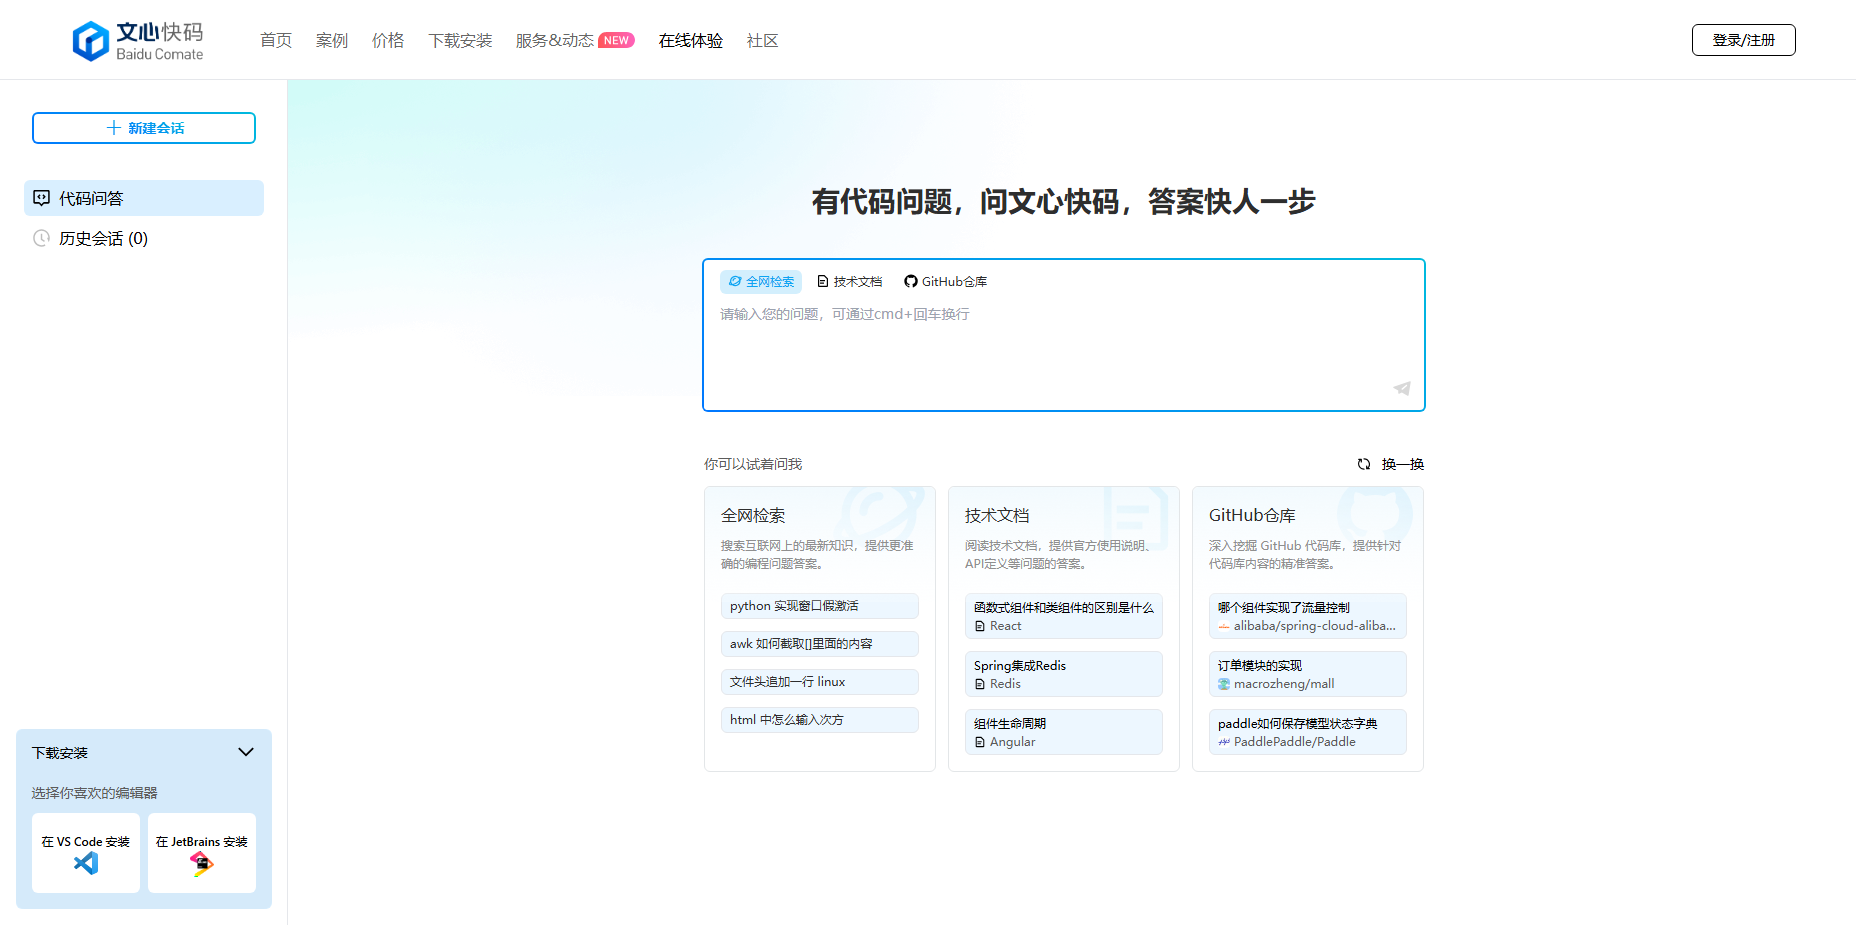Screen dimensions: 1856x925
Task: Click the 登录/注册 button
Action: tap(1744, 40)
